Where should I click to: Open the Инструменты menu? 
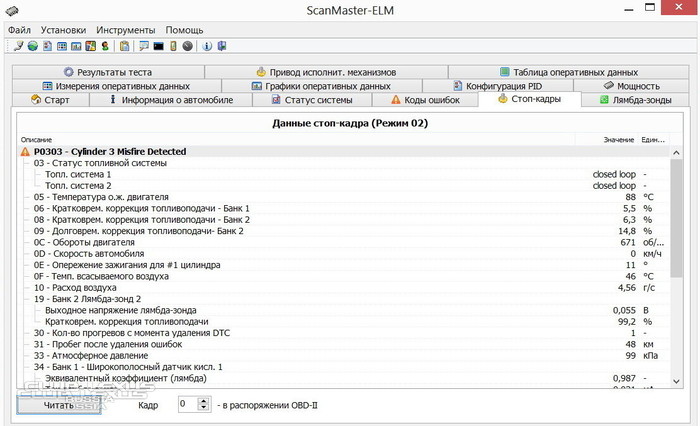(127, 30)
